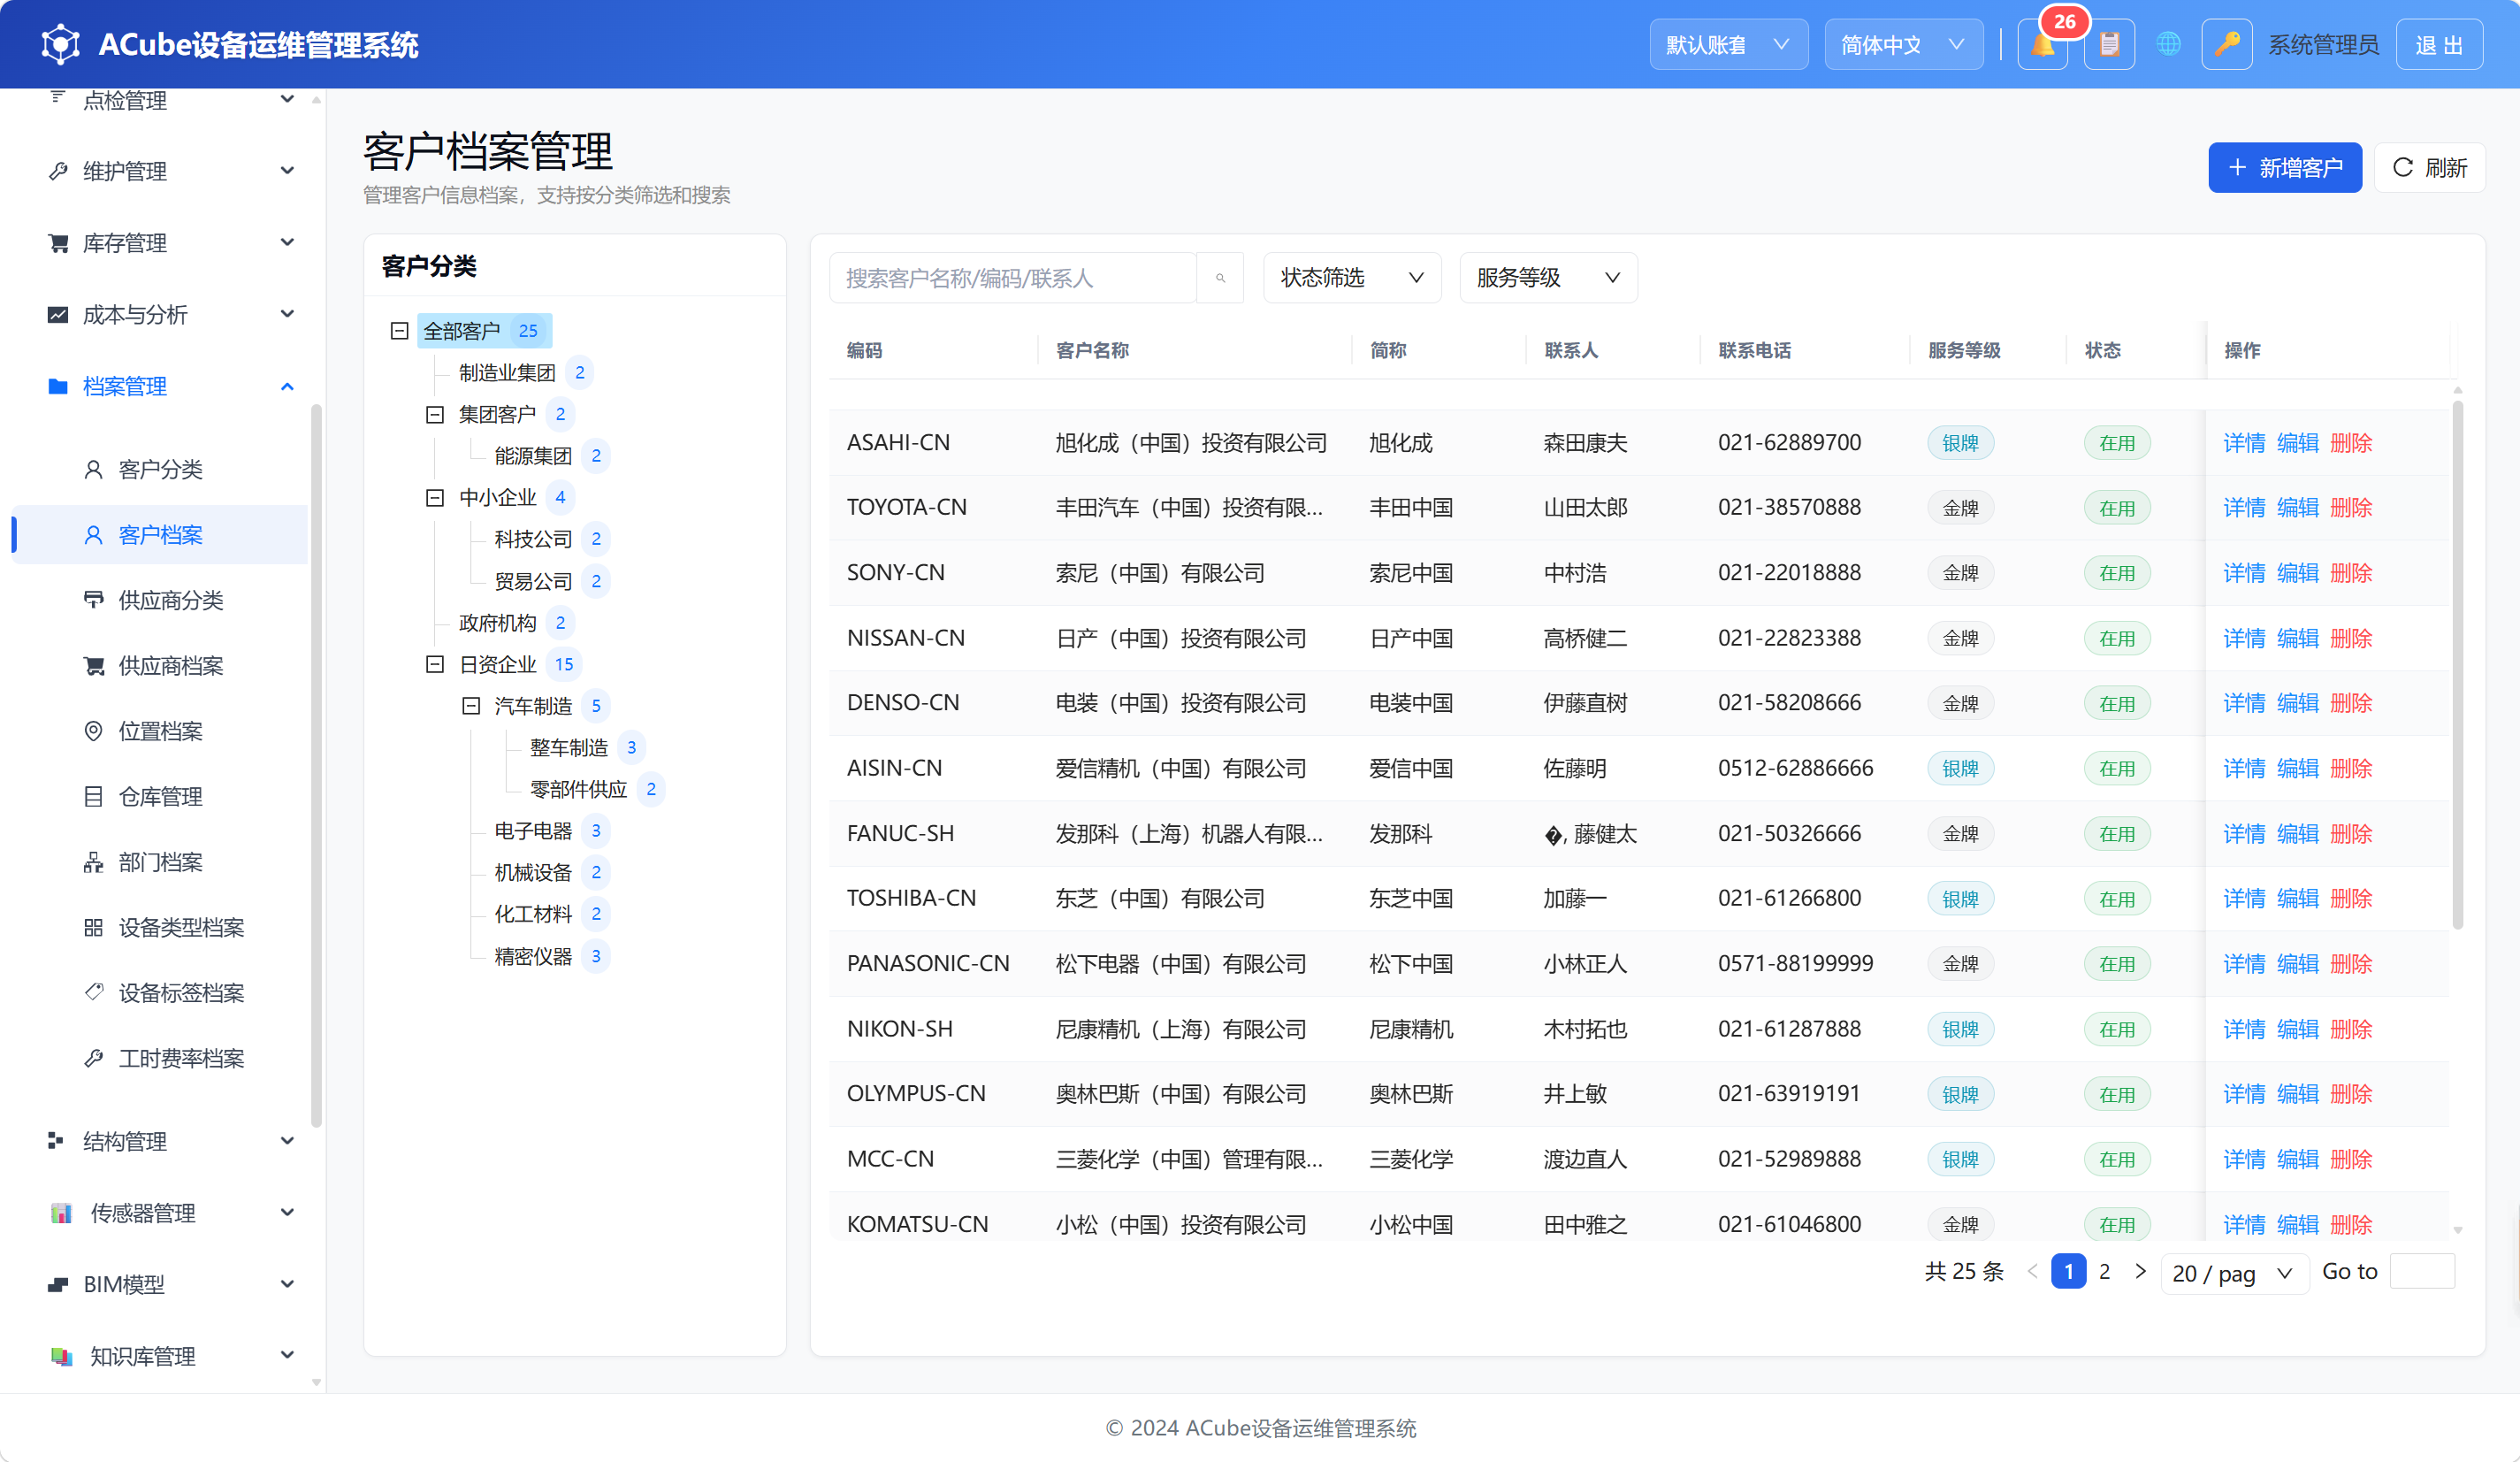Select 政府机构 in category tree
The image size is (2520, 1462).
pyautogui.click(x=497, y=623)
